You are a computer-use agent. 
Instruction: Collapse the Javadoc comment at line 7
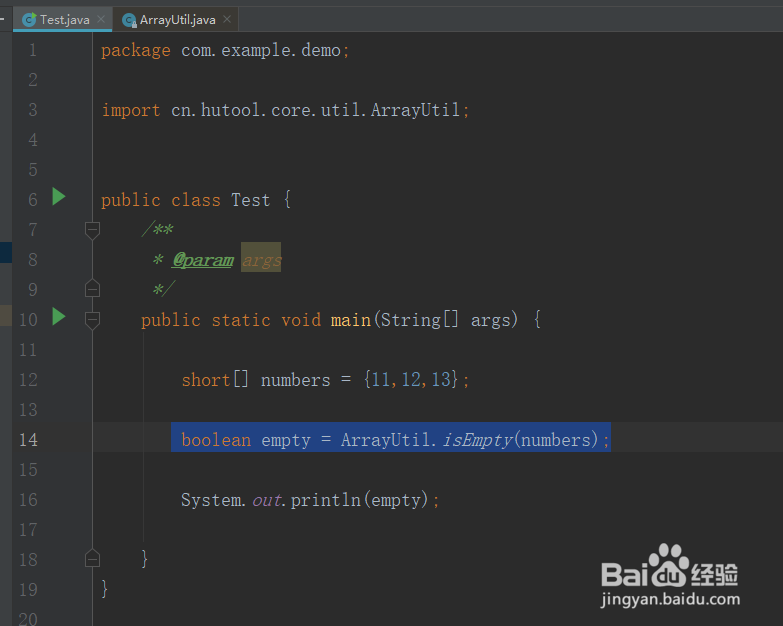pos(92,231)
